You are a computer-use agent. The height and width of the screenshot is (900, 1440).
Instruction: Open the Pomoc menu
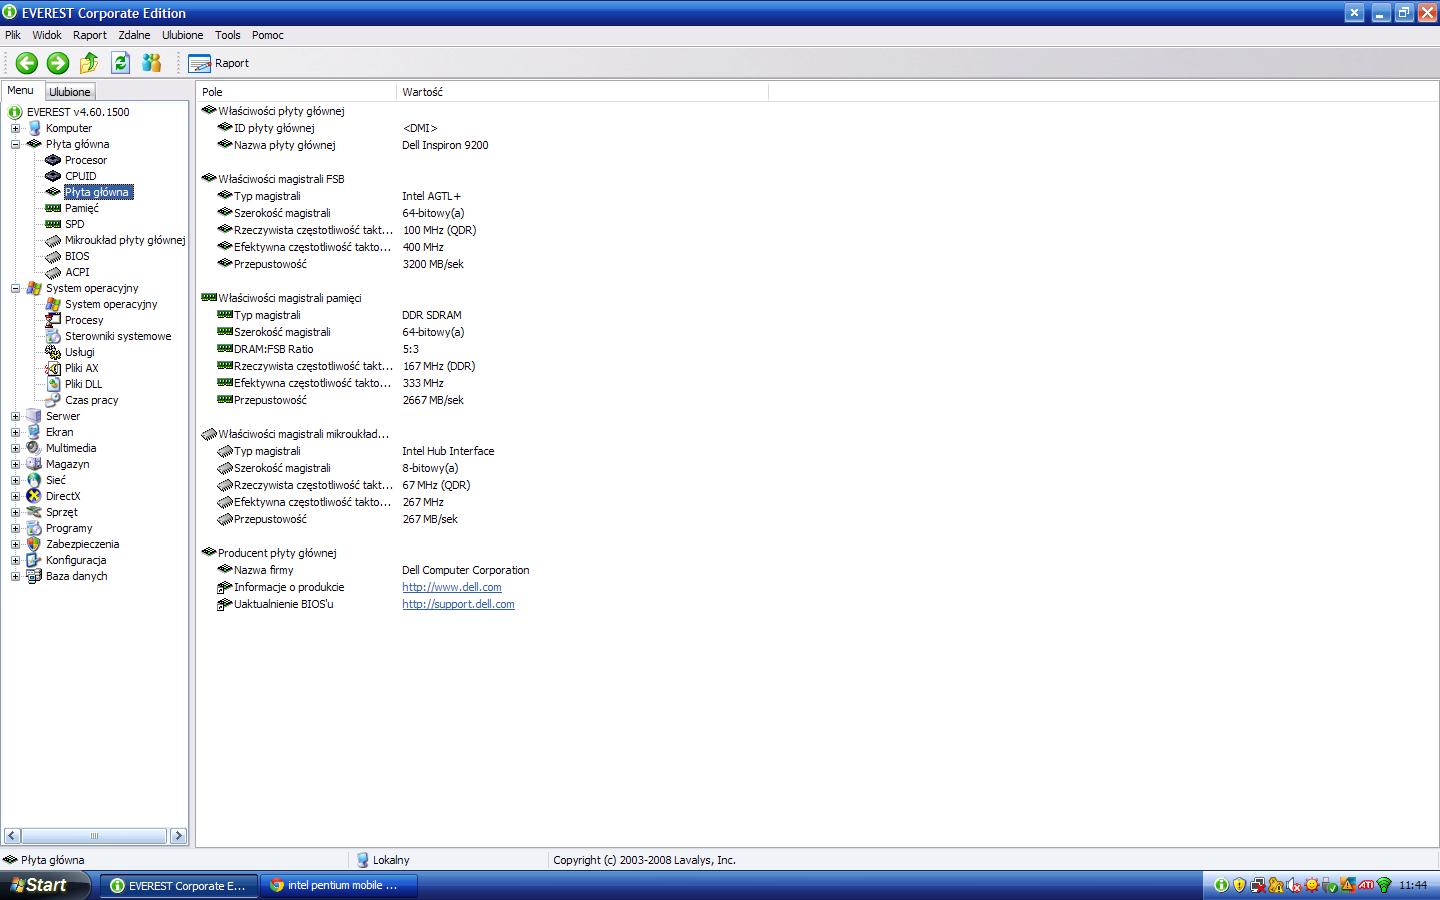pyautogui.click(x=268, y=35)
